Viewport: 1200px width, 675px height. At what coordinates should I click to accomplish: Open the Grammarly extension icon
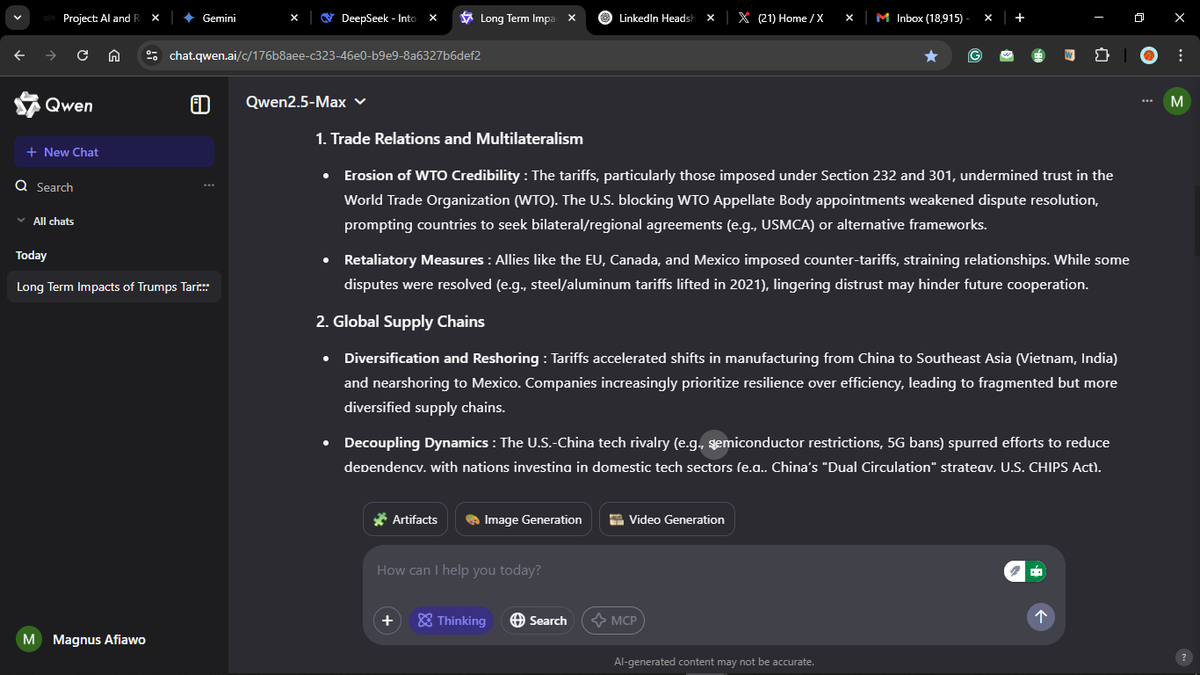(973, 56)
